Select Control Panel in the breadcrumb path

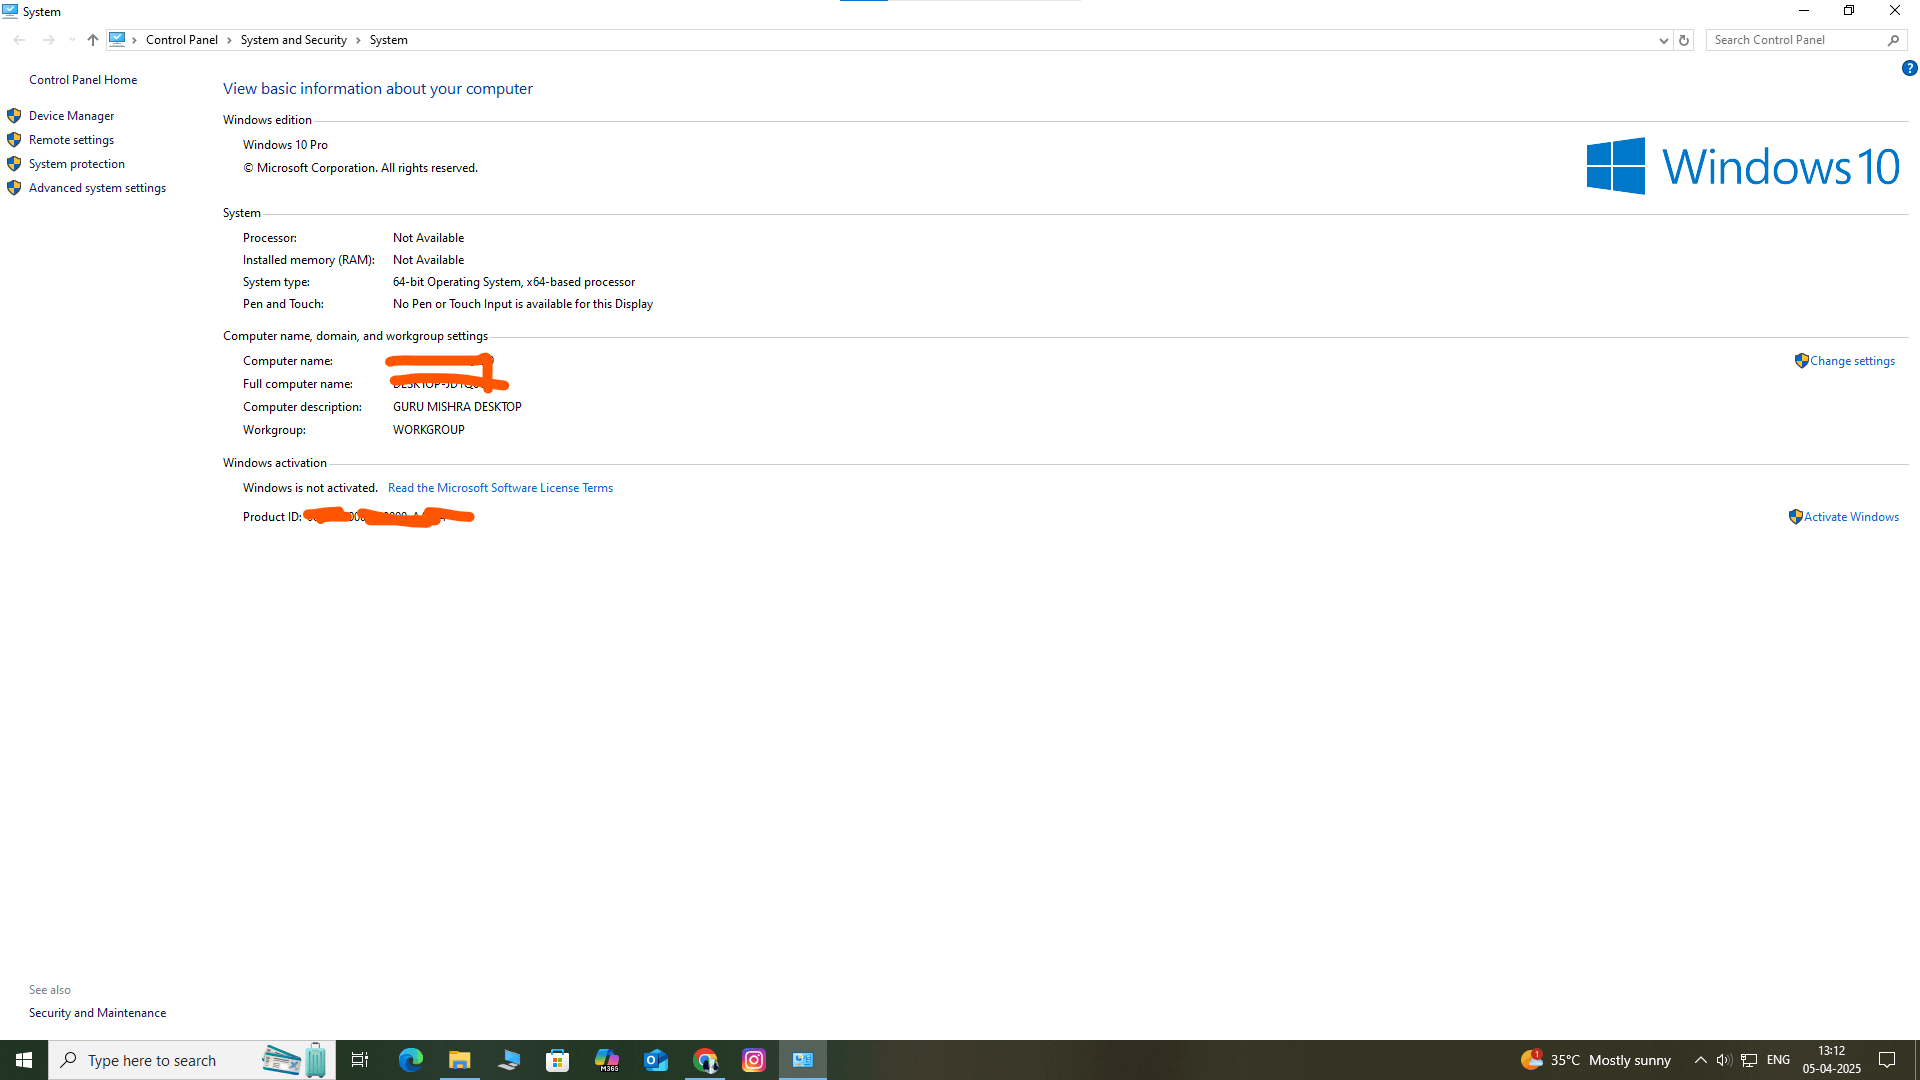pos(181,40)
